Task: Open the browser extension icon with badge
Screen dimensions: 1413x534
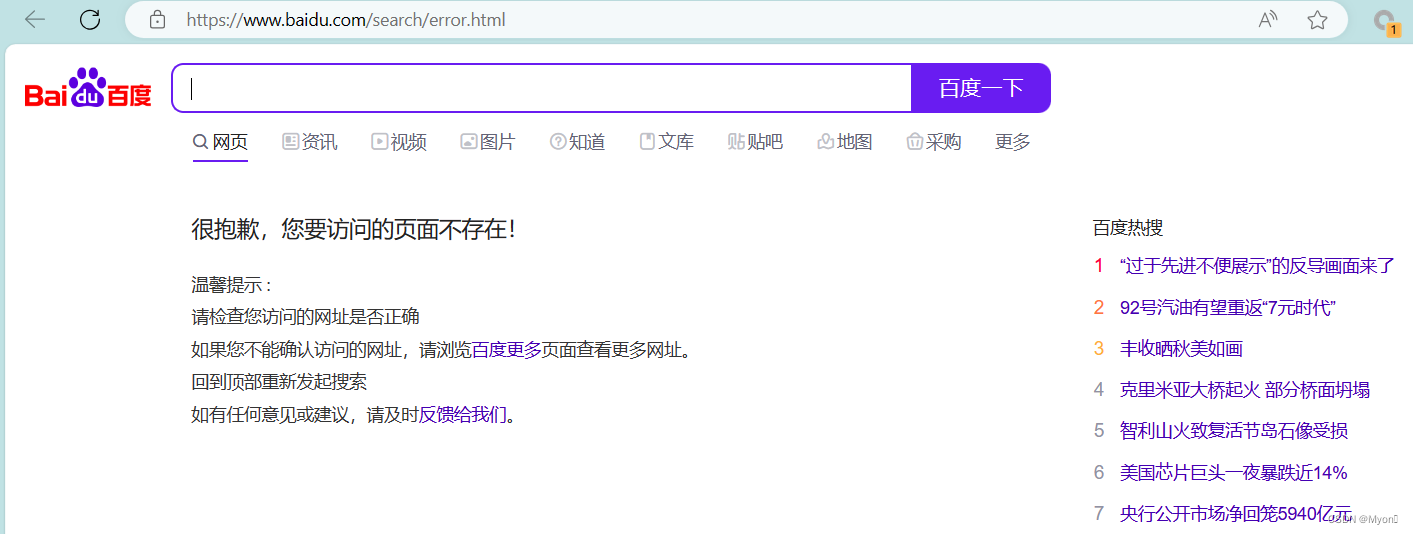Action: pos(1386,22)
